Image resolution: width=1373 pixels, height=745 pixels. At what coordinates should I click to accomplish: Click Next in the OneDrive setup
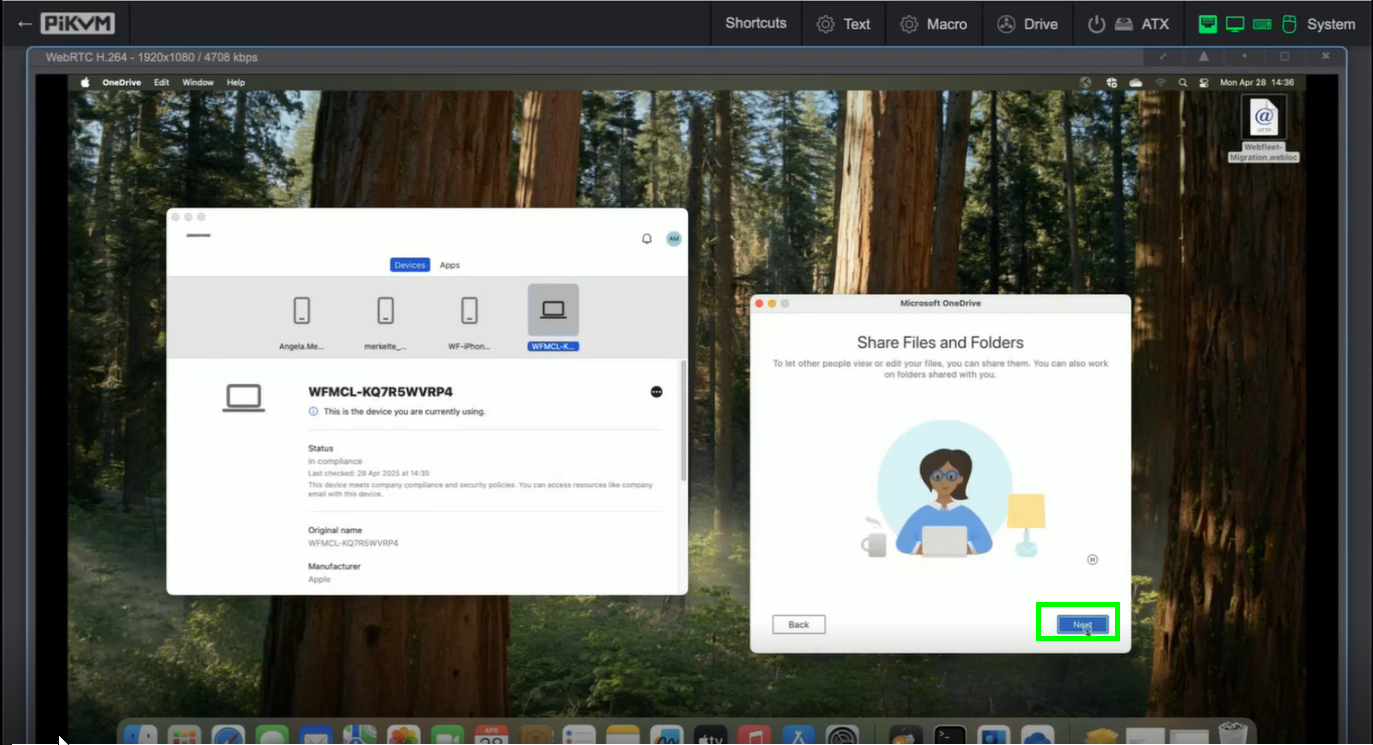(1082, 625)
